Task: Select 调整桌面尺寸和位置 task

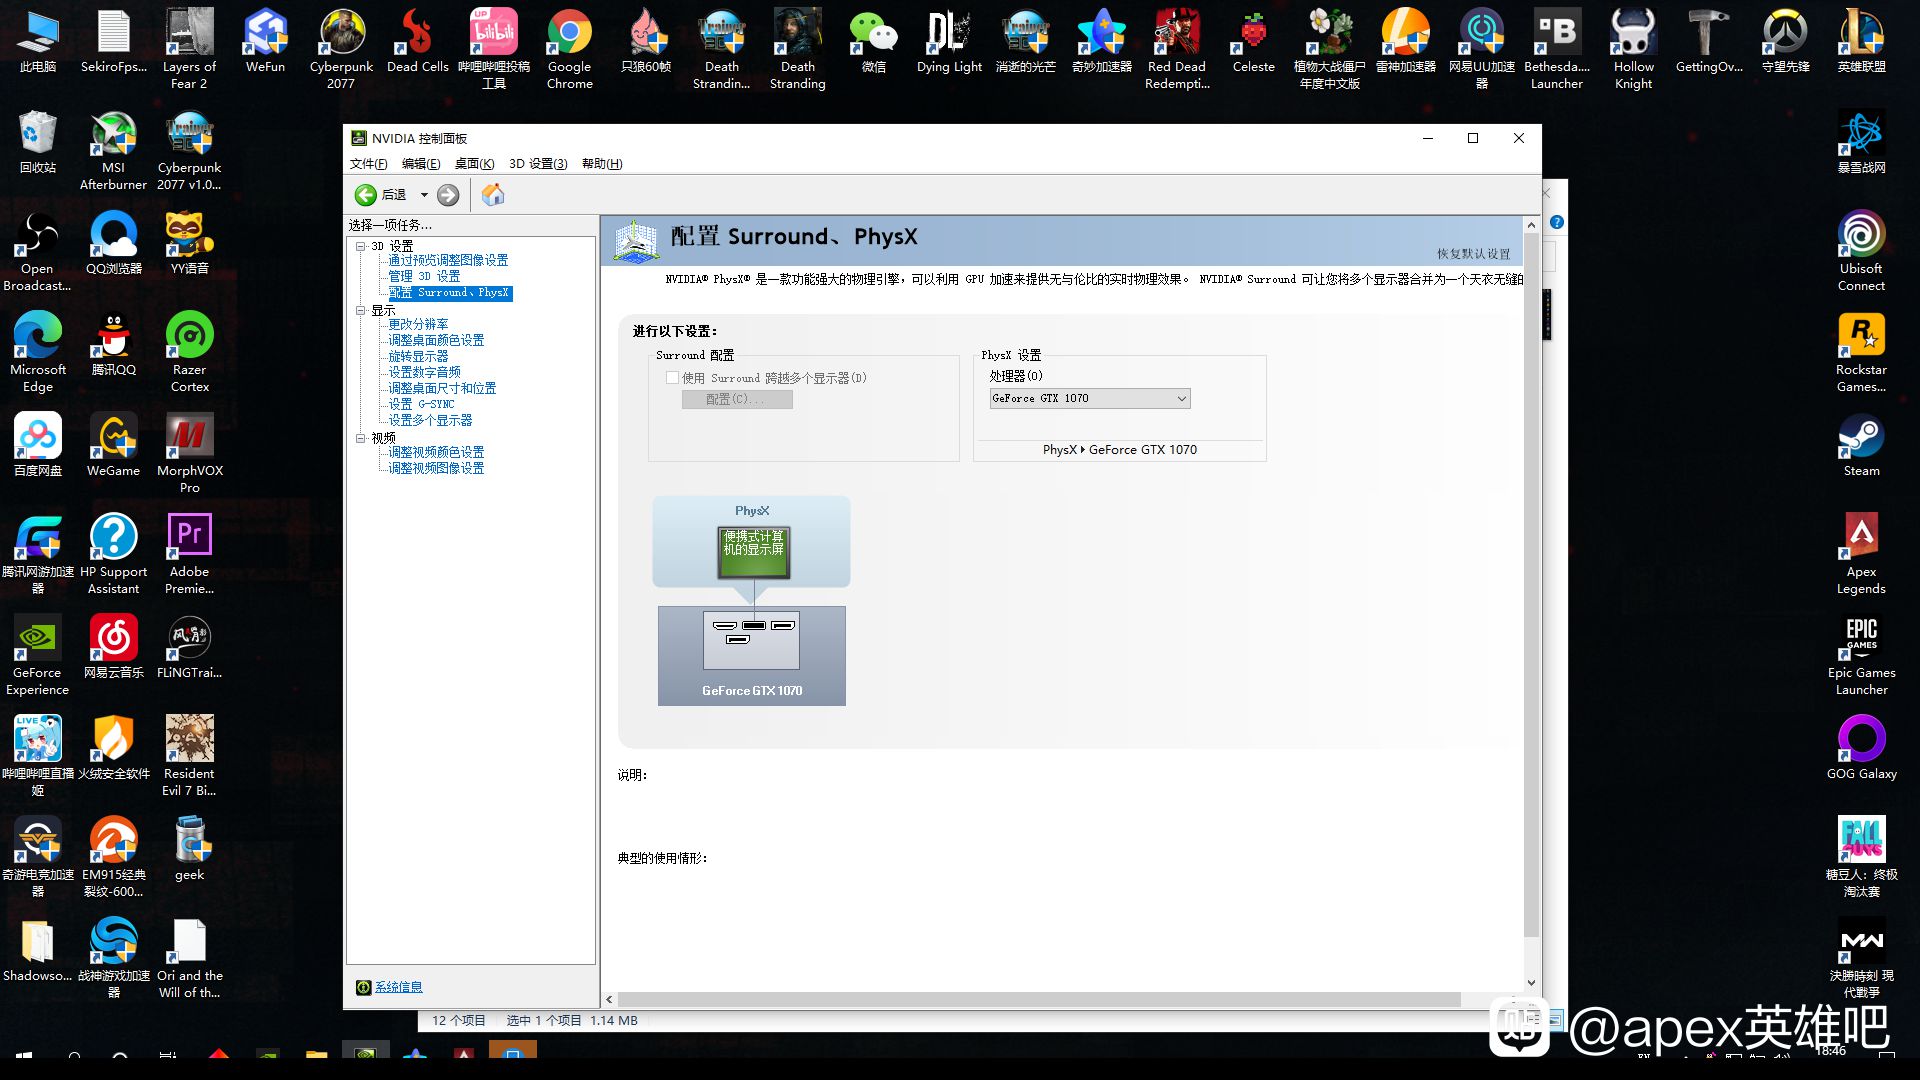Action: point(442,388)
